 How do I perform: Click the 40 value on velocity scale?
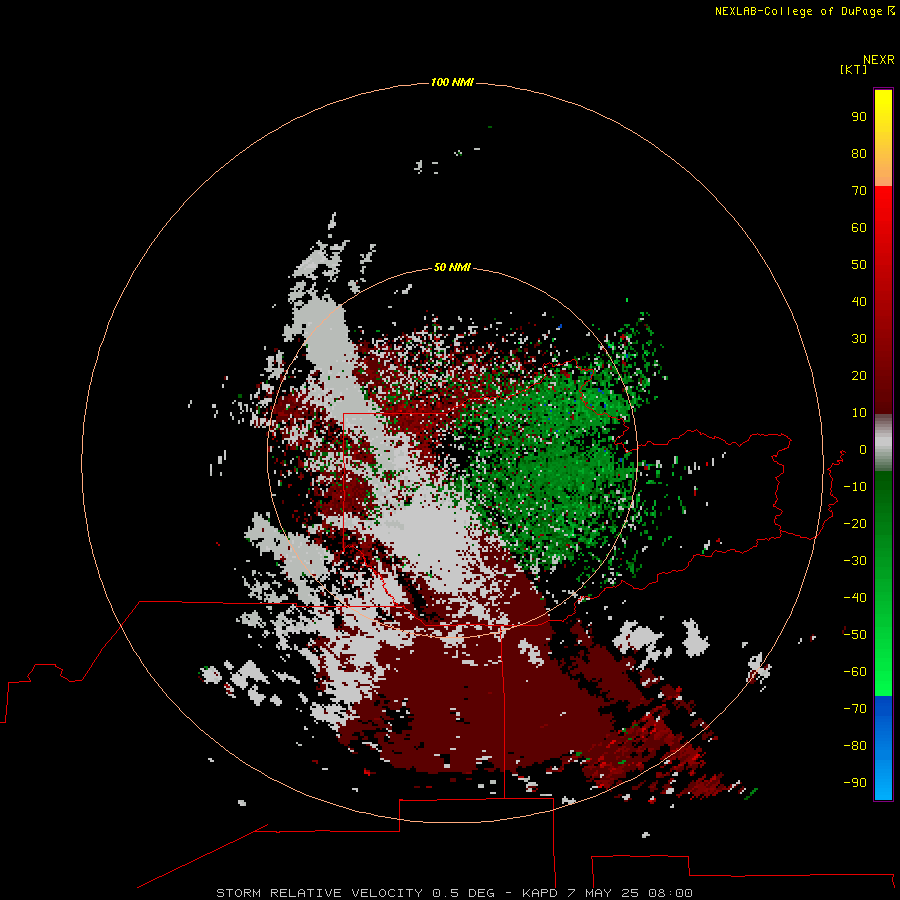859,301
